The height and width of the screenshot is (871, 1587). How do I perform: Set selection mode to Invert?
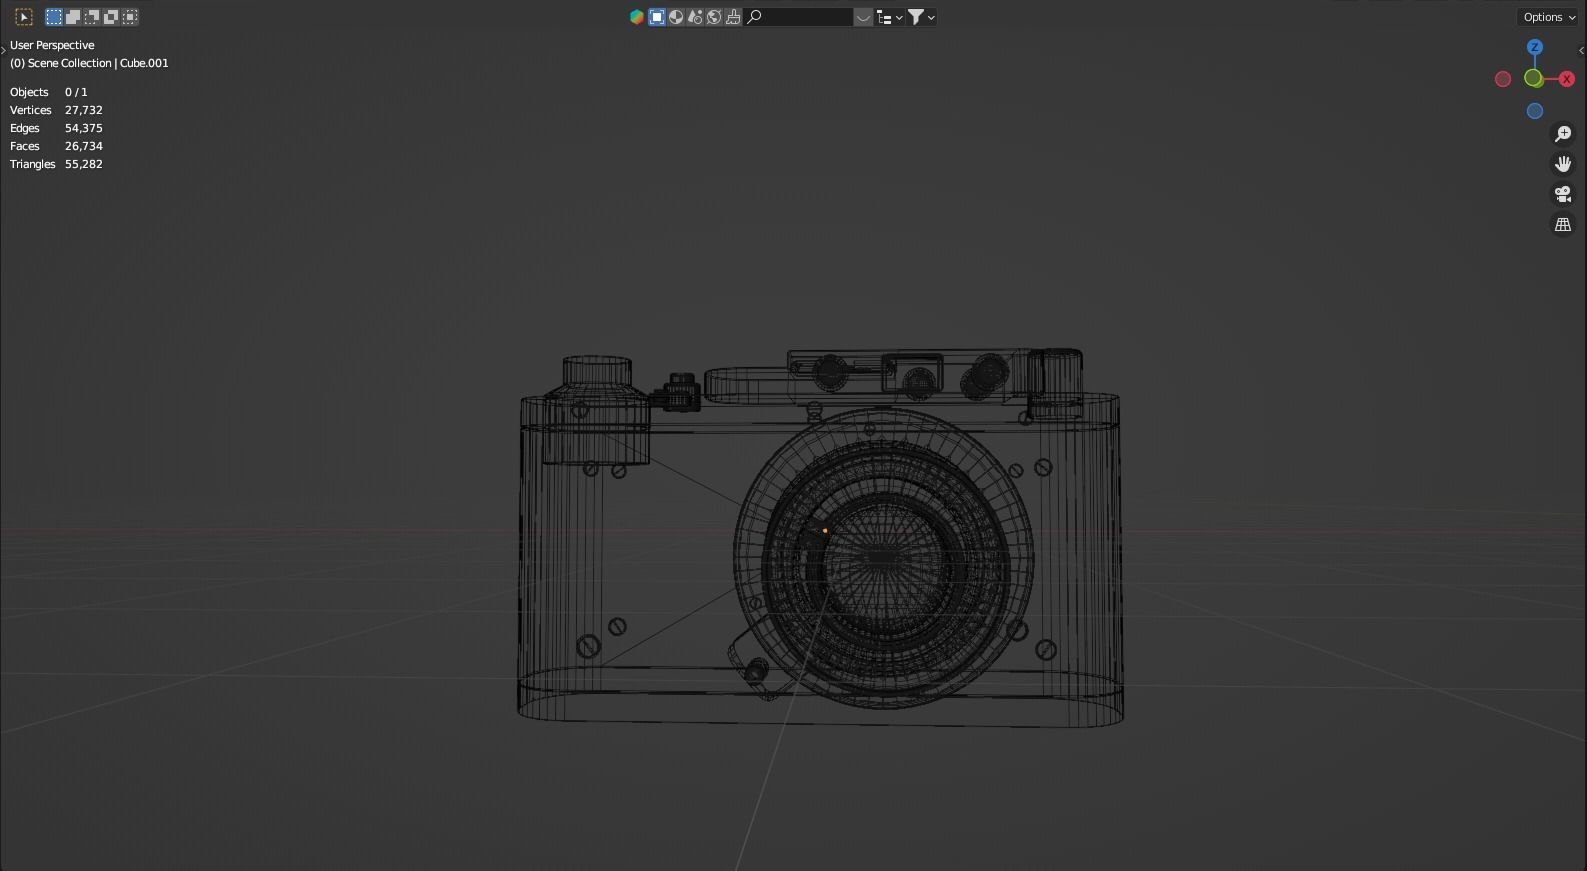[111, 17]
